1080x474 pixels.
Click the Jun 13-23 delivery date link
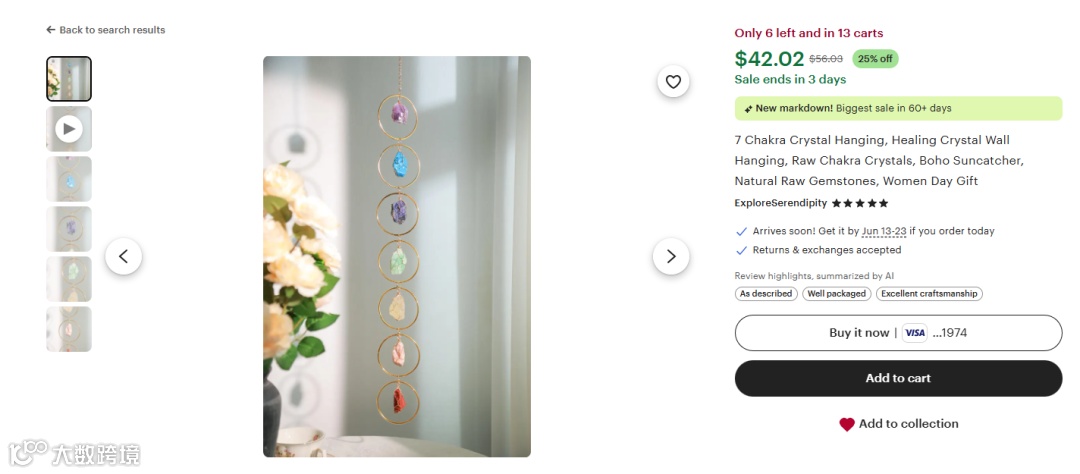pyautogui.click(x=884, y=231)
